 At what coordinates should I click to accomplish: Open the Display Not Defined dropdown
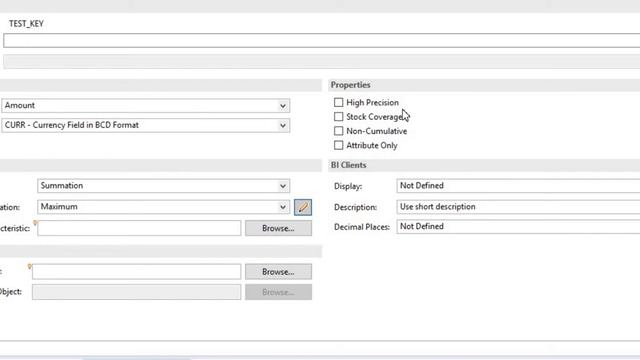[x=518, y=186]
